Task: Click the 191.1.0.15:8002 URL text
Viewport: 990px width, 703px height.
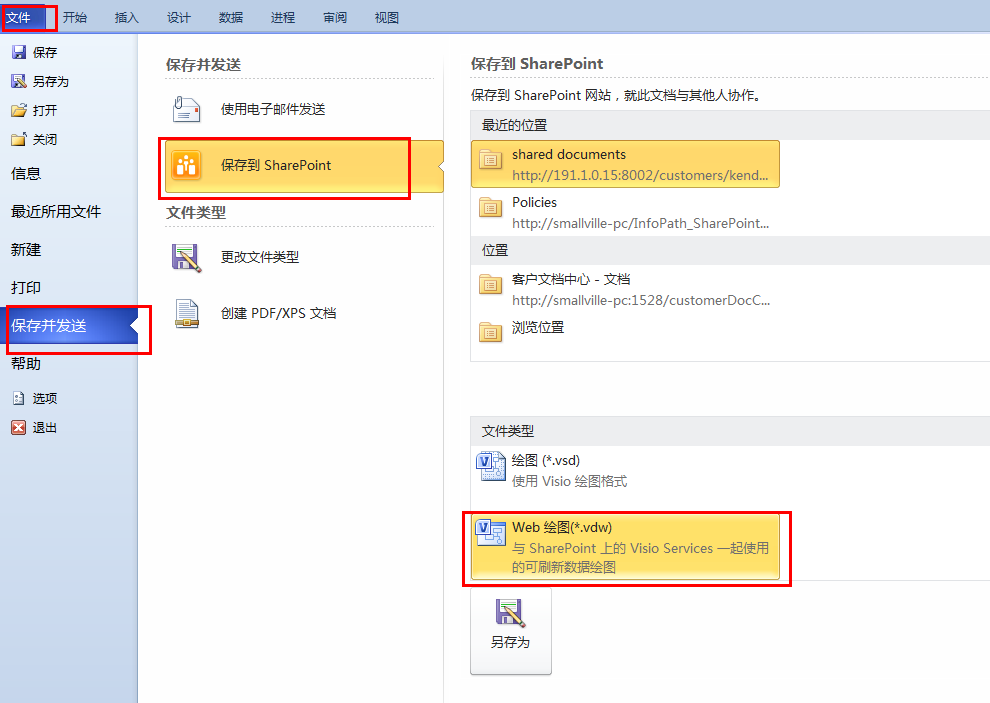Action: pos(640,176)
